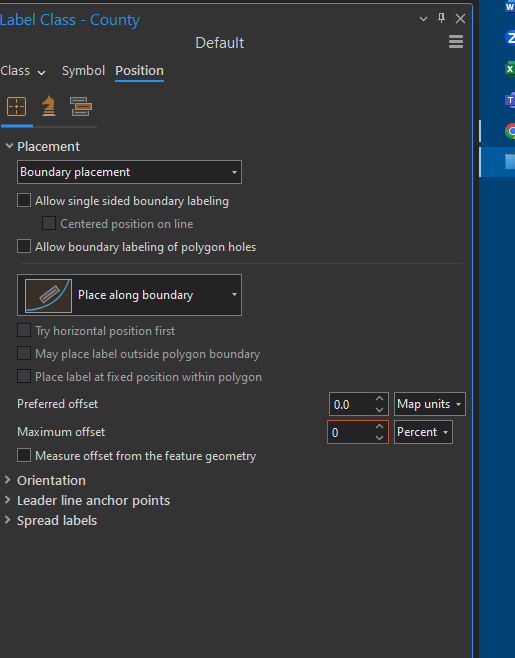Collapse the Placement section

coord(9,146)
